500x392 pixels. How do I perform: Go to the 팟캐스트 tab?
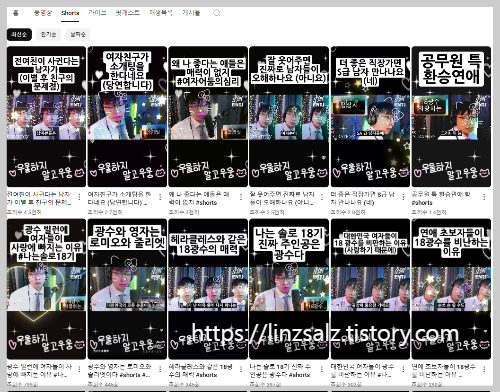point(127,13)
